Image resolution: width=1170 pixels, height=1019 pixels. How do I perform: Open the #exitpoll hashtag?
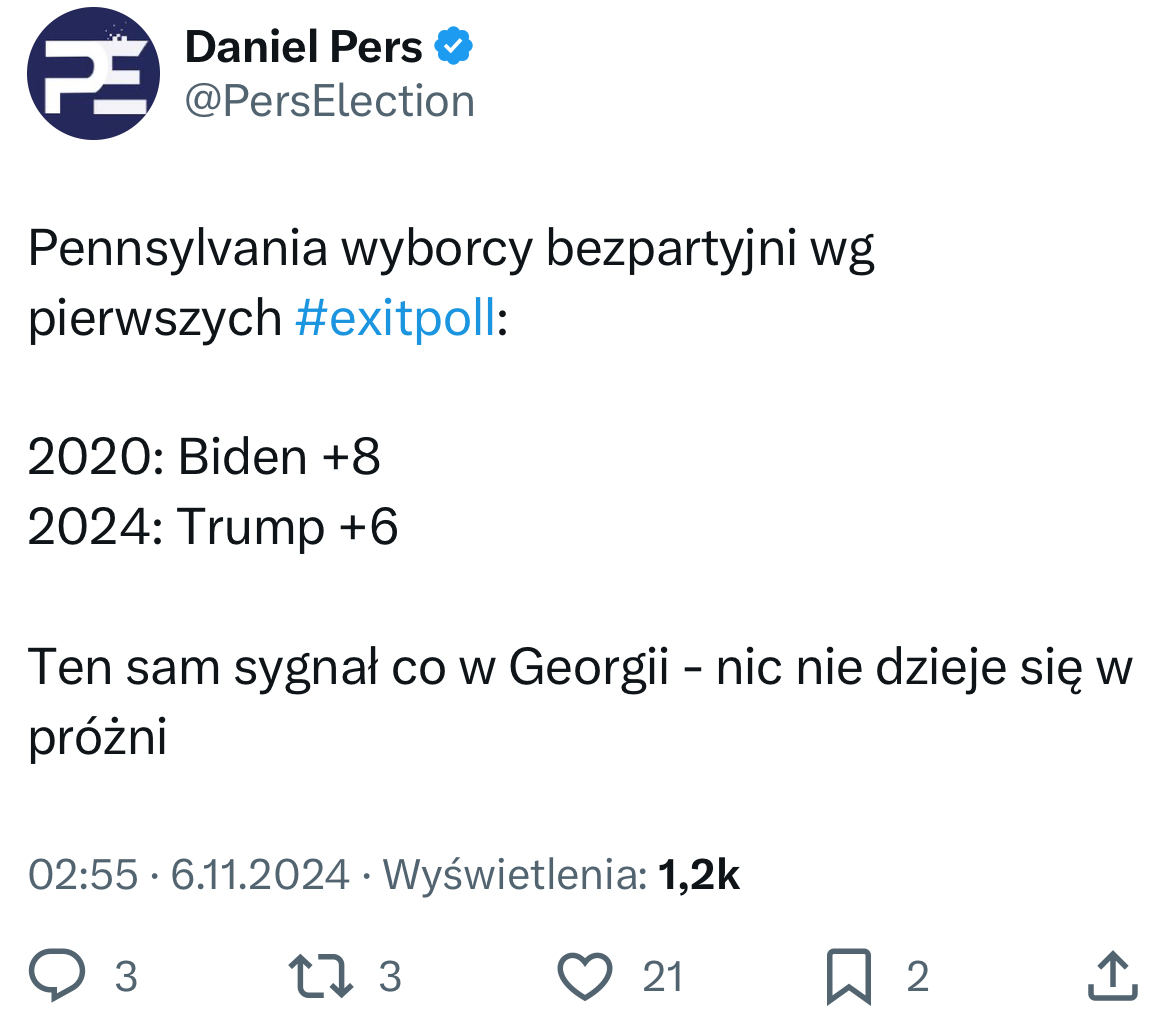(x=396, y=318)
